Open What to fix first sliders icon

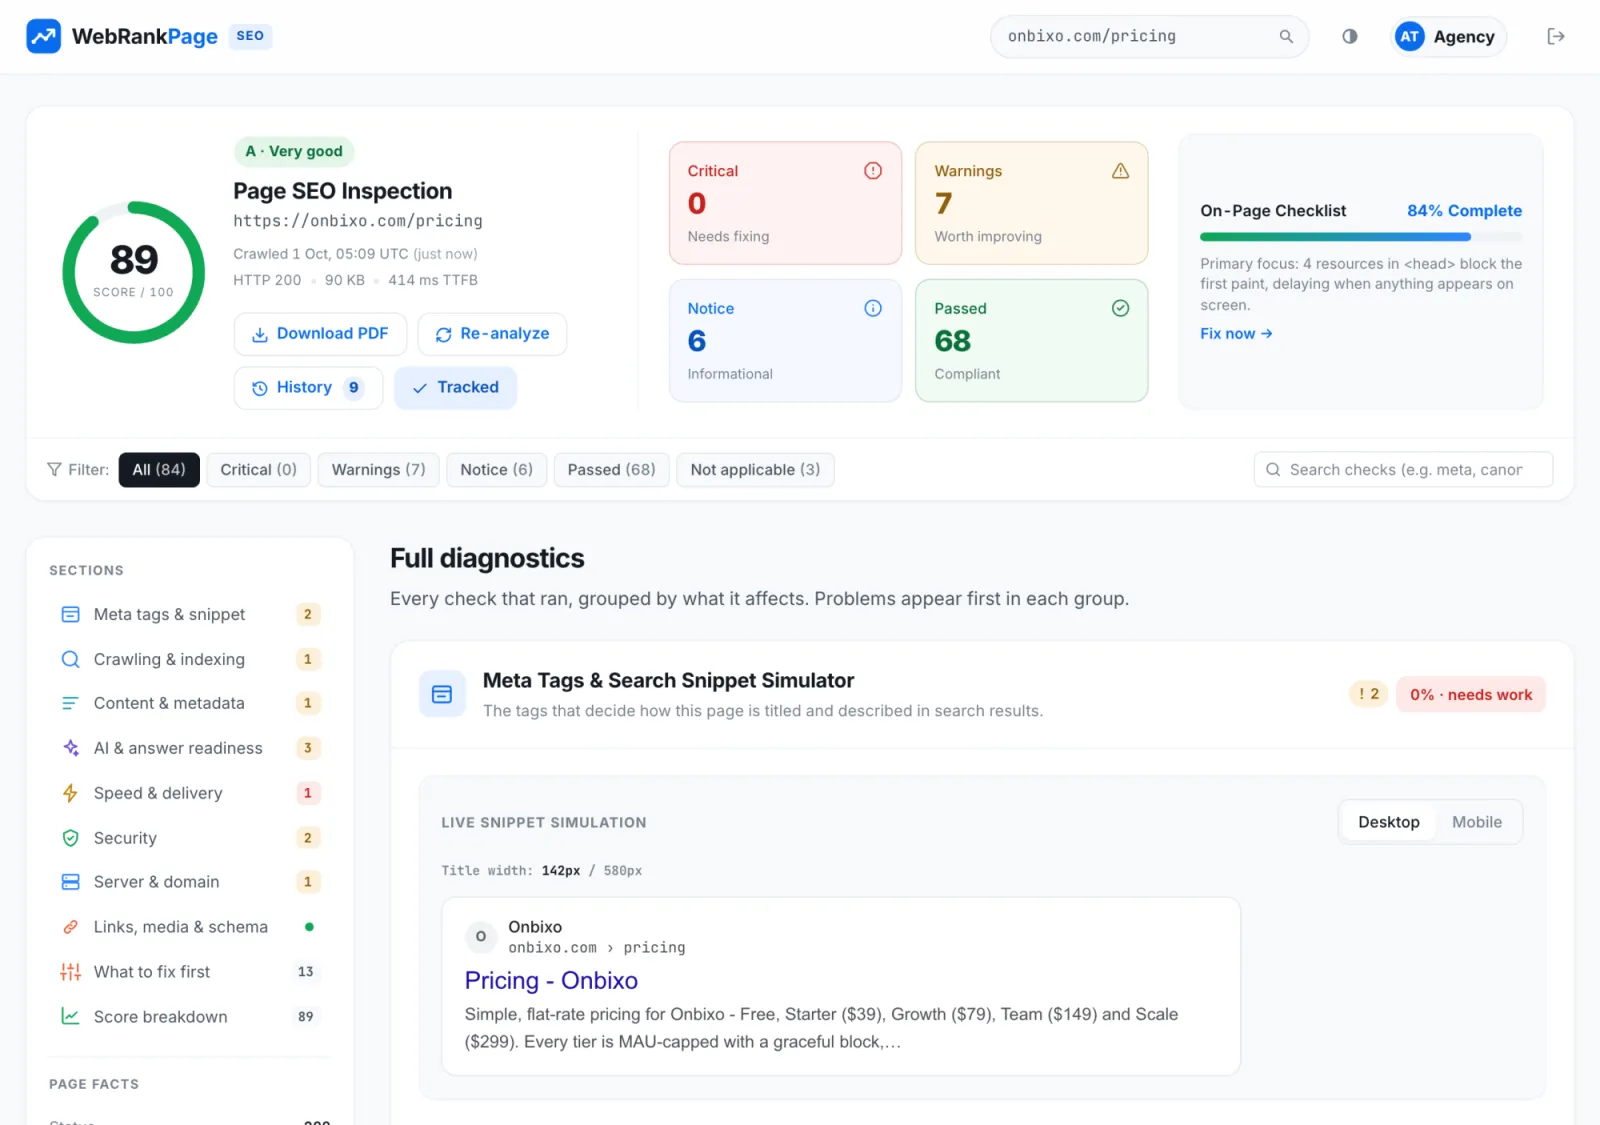[x=70, y=972]
